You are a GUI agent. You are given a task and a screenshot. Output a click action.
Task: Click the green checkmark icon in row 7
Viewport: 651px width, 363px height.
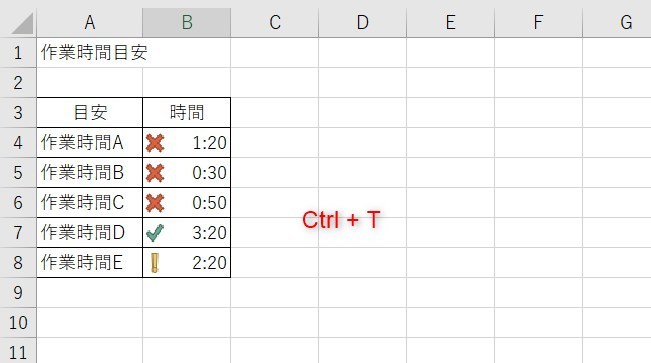pyautogui.click(x=155, y=233)
